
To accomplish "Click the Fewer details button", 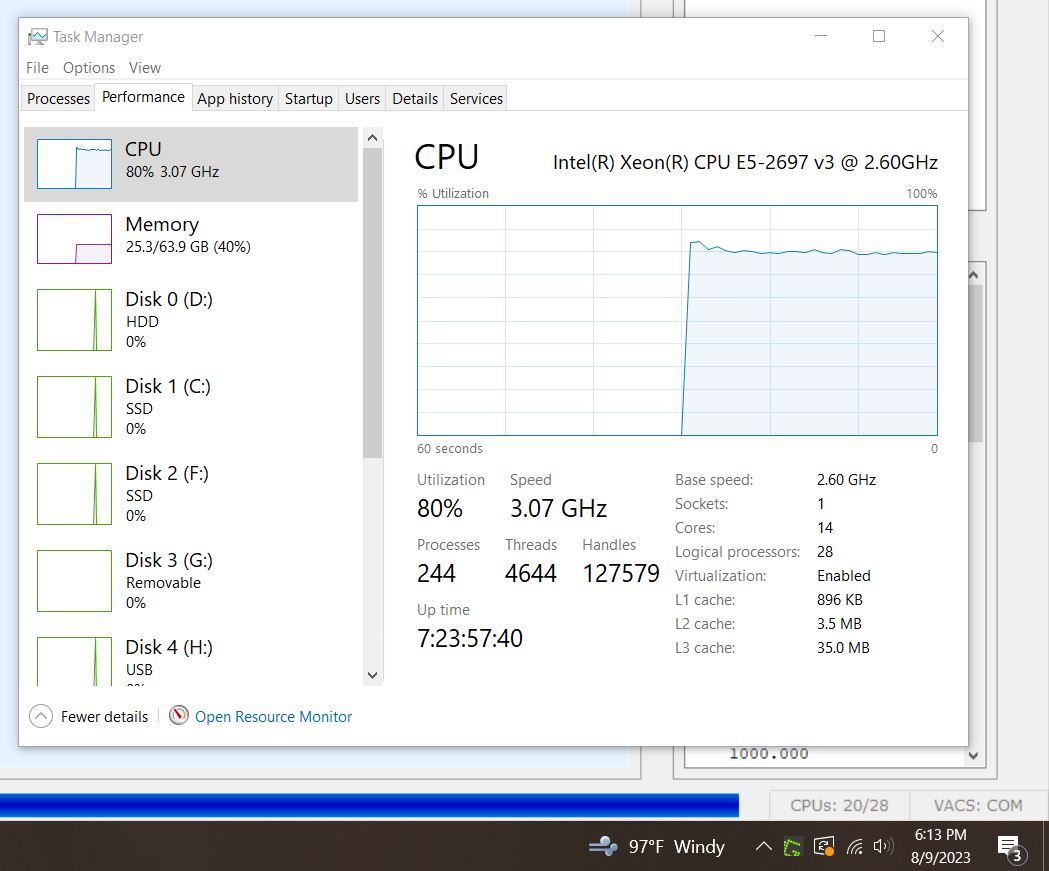I will tap(89, 716).
